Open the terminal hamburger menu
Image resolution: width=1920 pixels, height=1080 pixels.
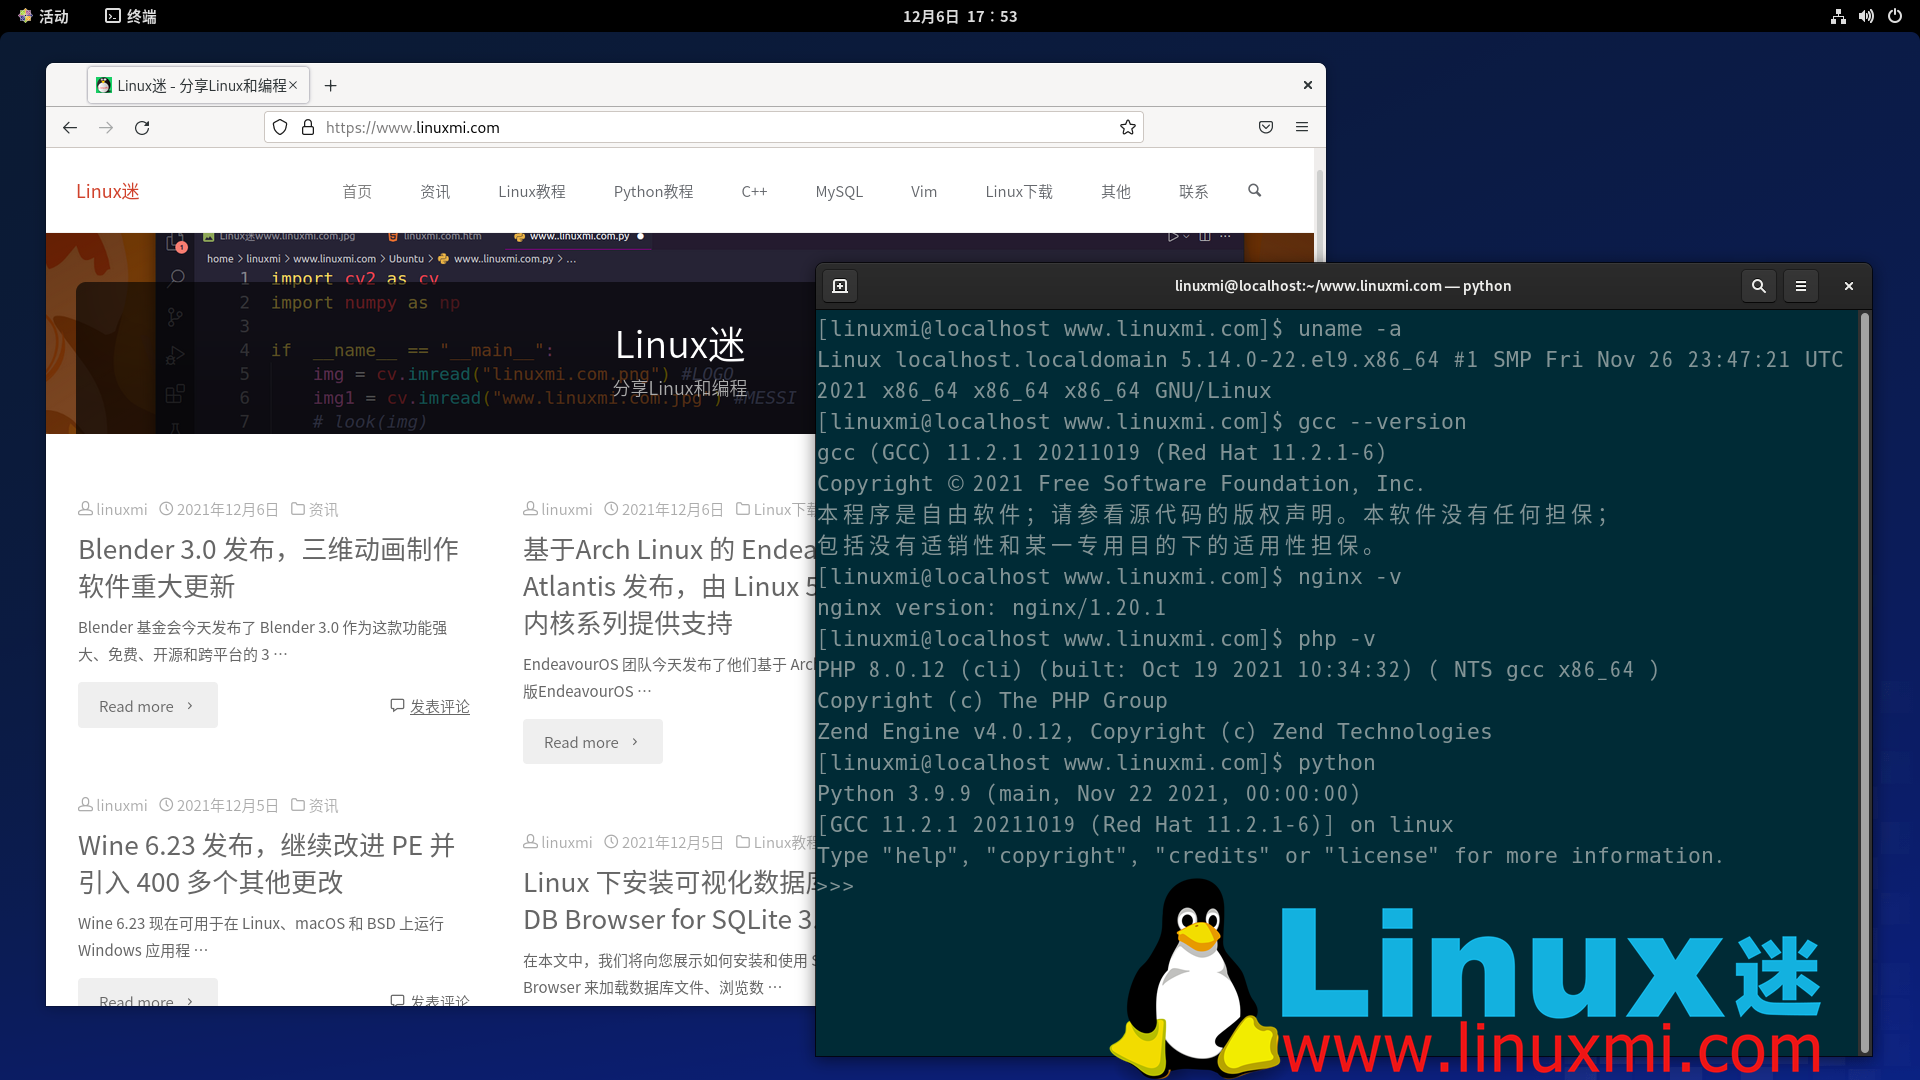click(x=1801, y=286)
